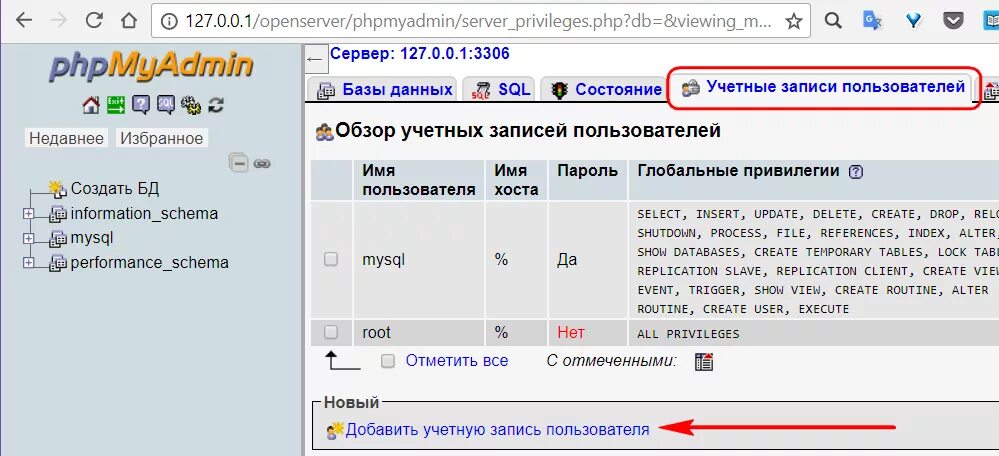The height and width of the screenshot is (456, 999).
Task: Click the phpMyAdmin home icon
Action: click(91, 105)
